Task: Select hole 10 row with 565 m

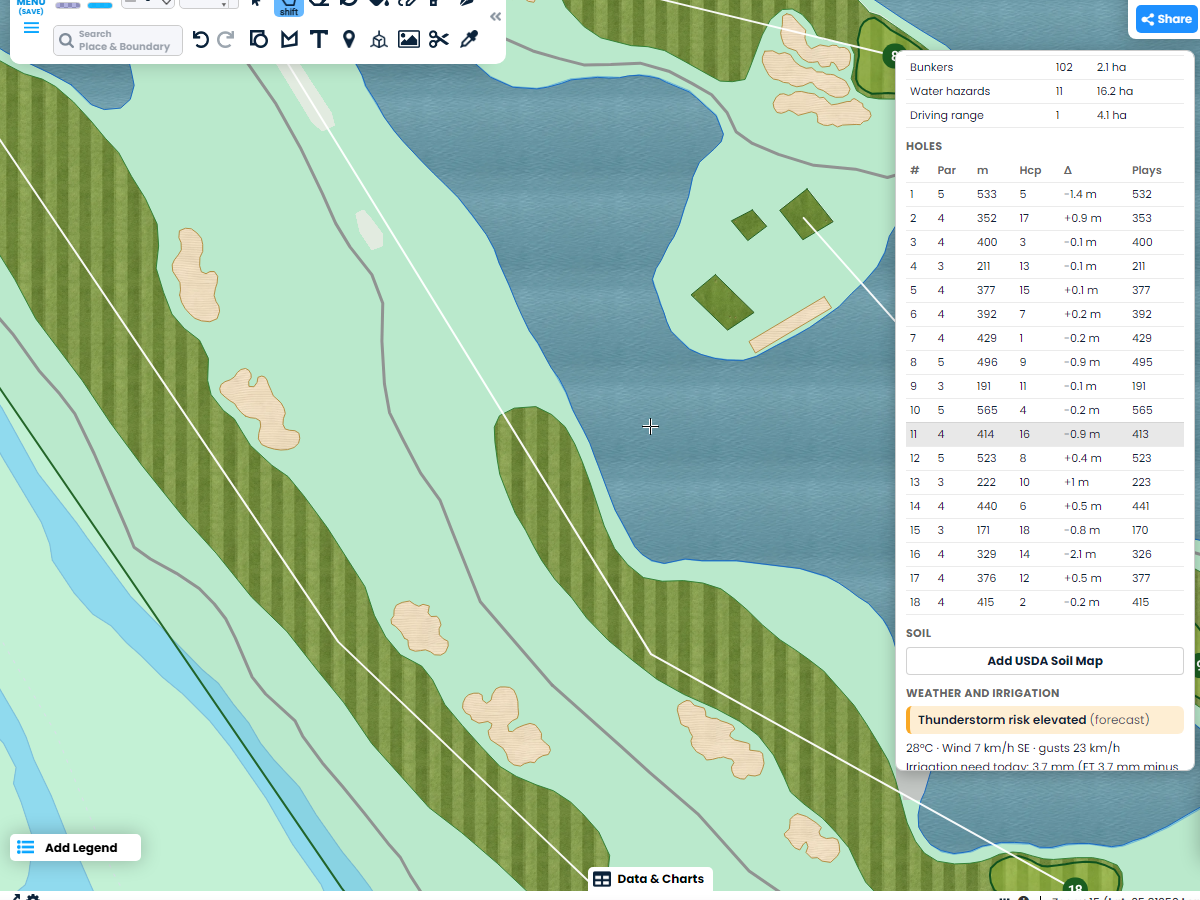Action: pyautogui.click(x=1045, y=410)
